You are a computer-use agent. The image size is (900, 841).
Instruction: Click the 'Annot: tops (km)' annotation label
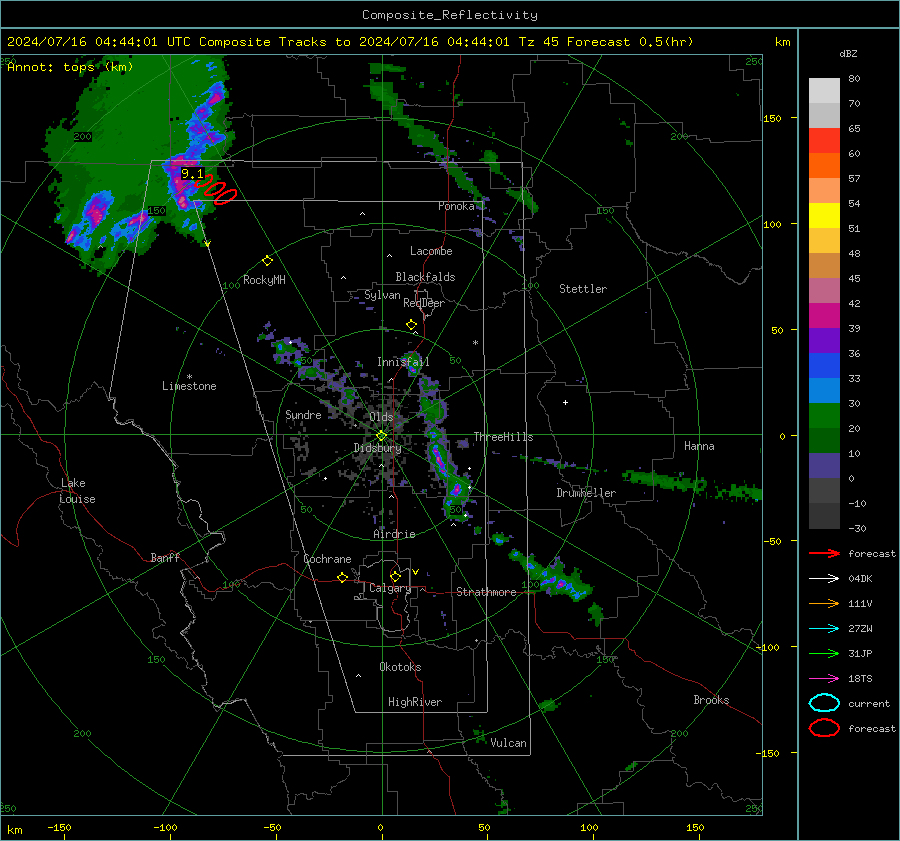coord(70,67)
